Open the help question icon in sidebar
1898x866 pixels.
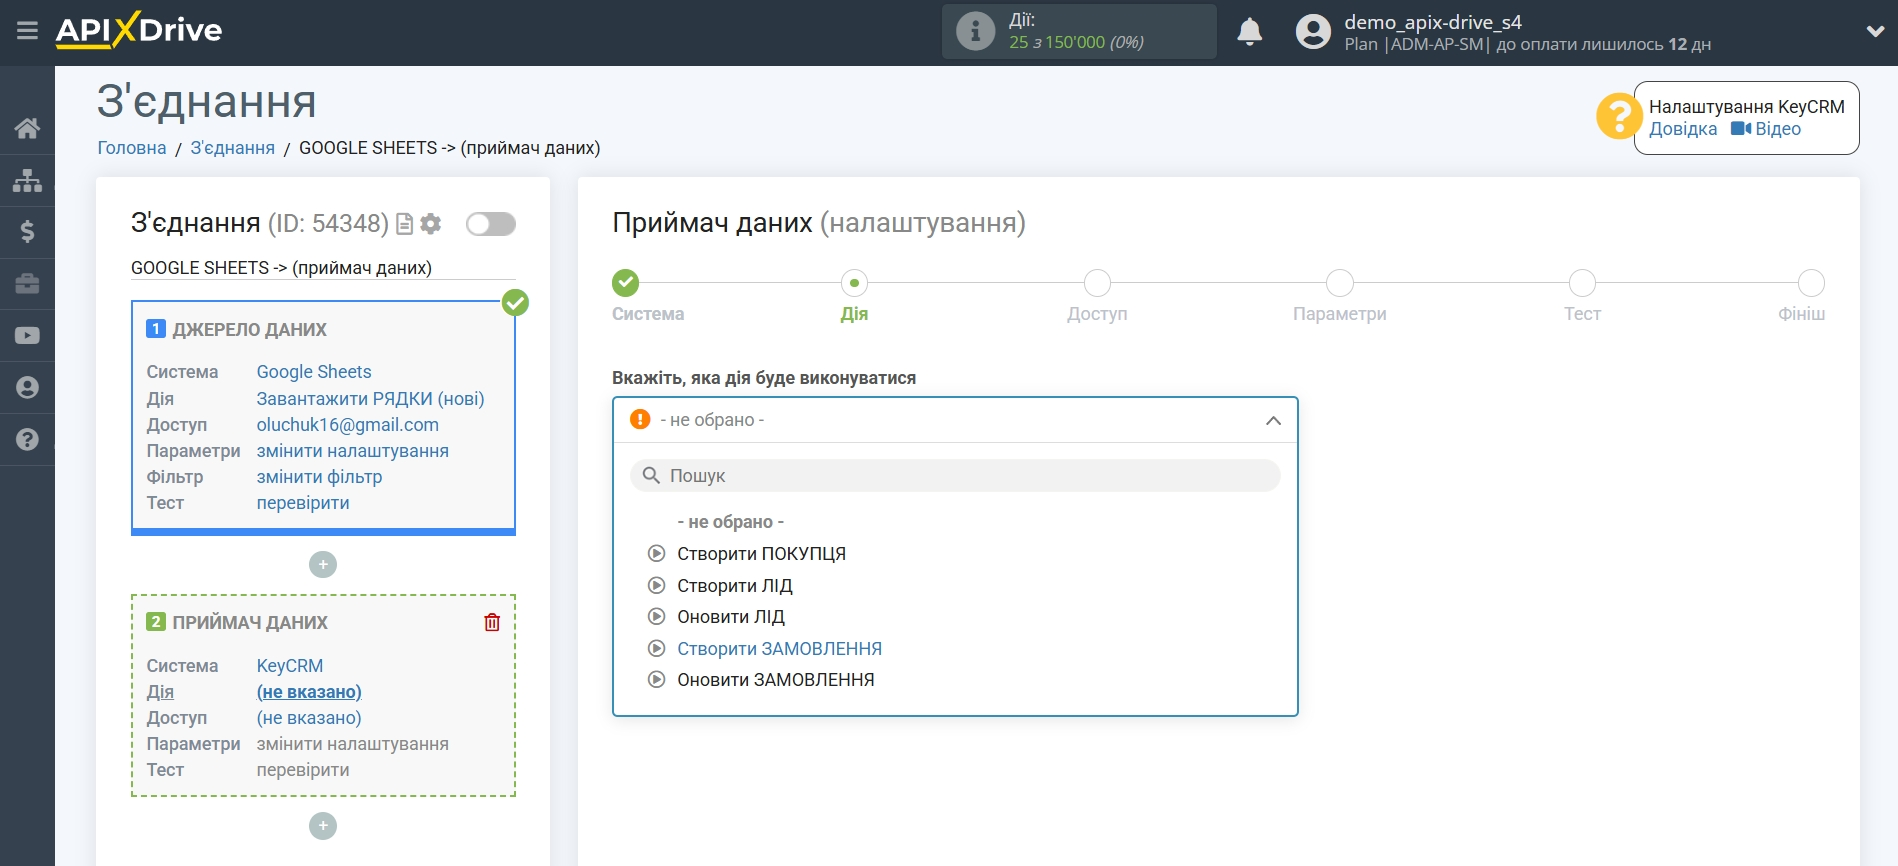point(27,440)
